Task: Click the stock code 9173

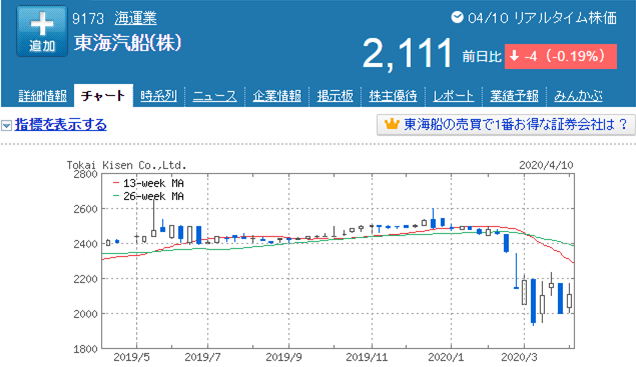Action: 88,19
